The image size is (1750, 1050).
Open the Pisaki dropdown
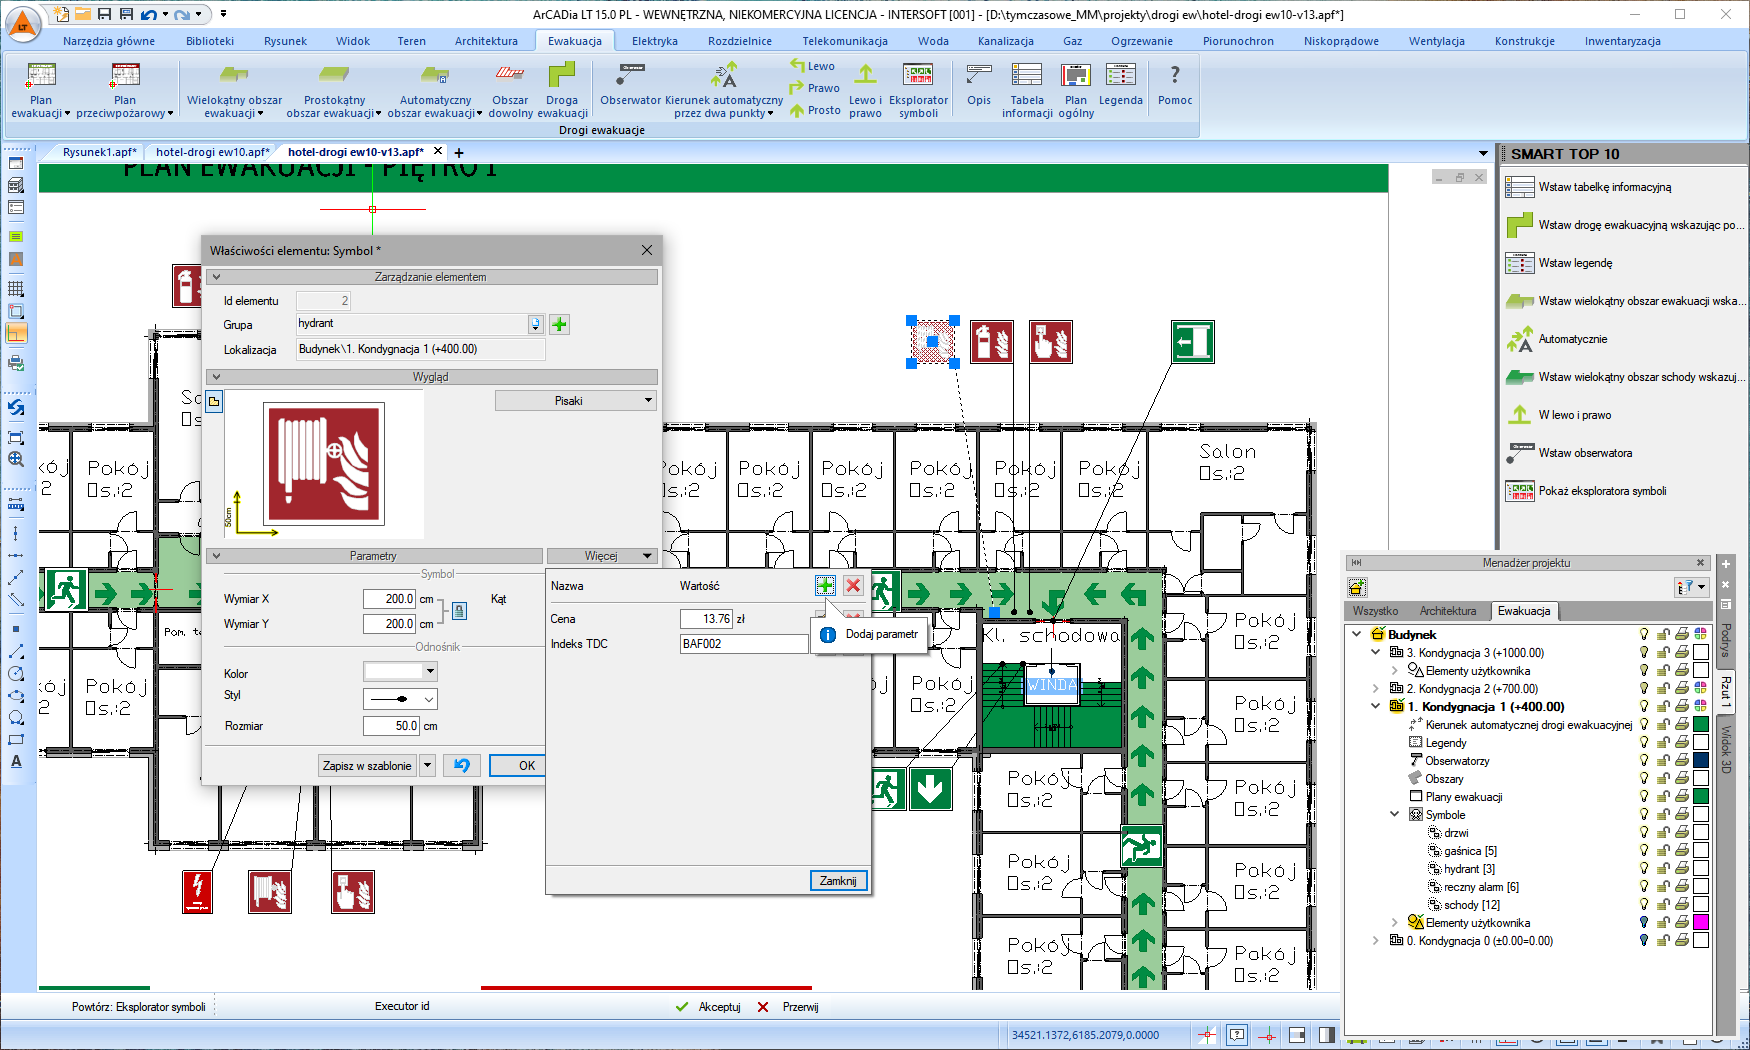click(x=576, y=400)
